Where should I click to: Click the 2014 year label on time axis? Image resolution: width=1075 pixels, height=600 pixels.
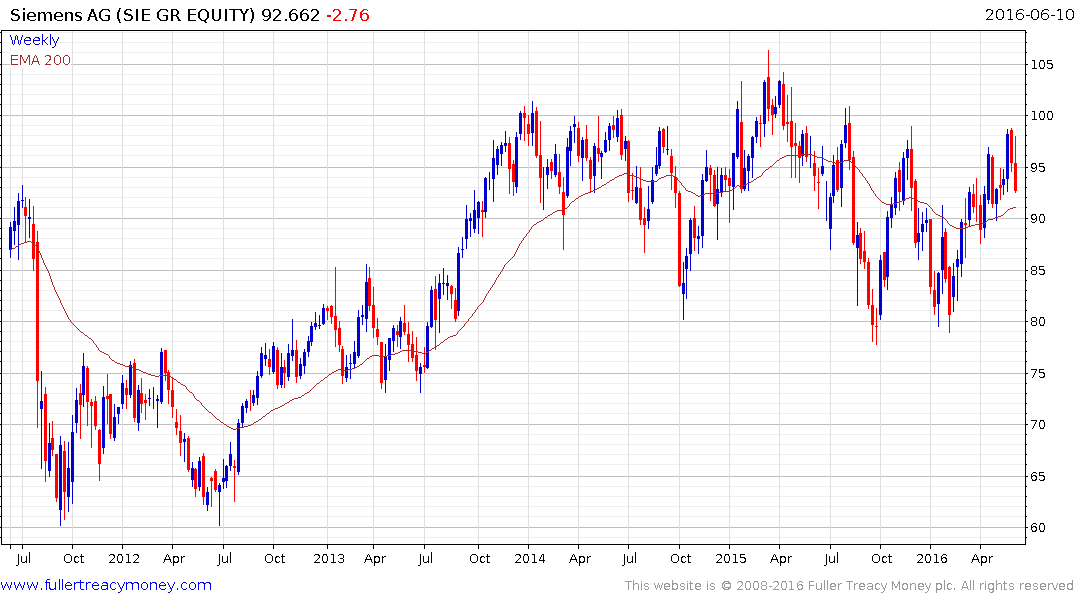(x=529, y=558)
